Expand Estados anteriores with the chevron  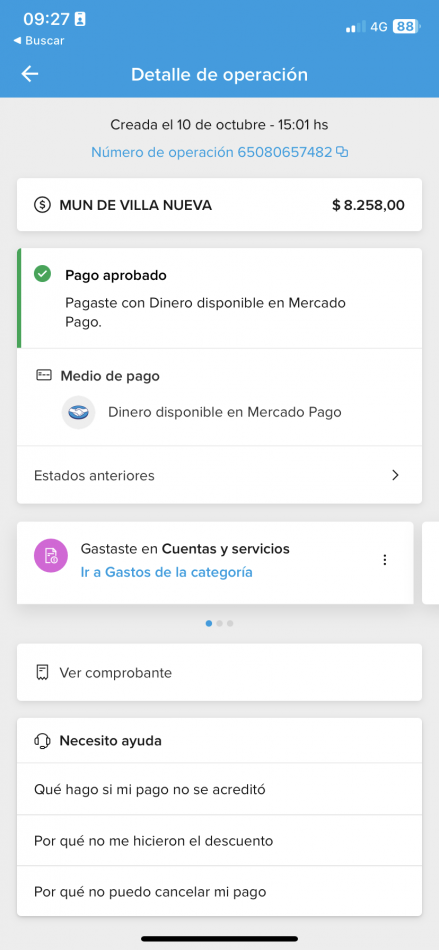(395, 475)
